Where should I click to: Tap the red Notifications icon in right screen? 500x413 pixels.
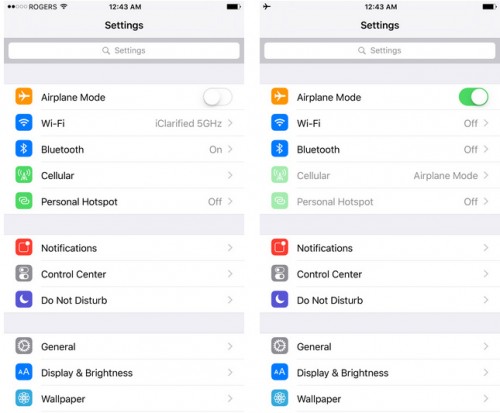coord(279,247)
